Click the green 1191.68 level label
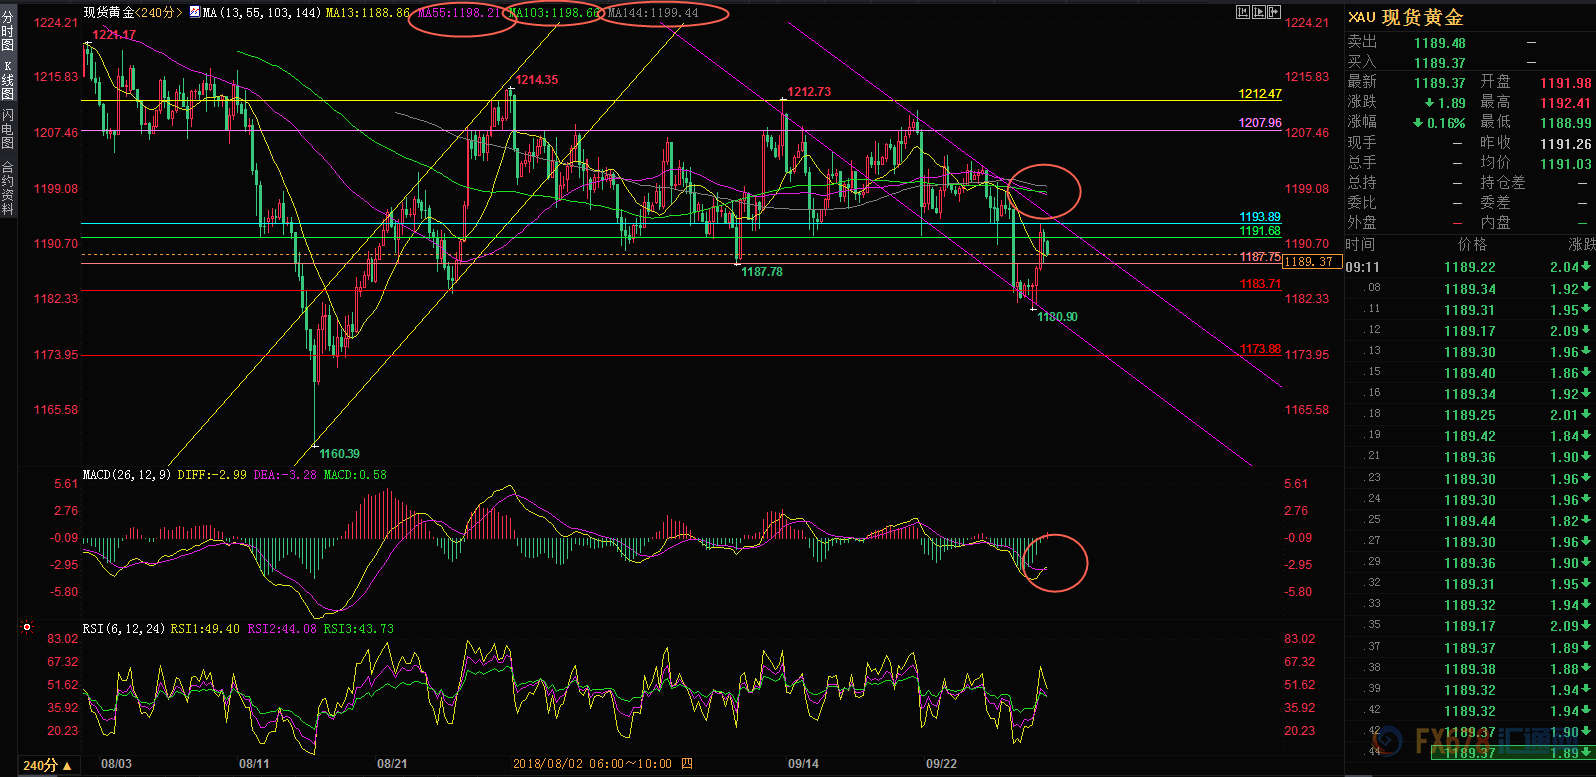This screenshot has width=1596, height=777. [1260, 231]
